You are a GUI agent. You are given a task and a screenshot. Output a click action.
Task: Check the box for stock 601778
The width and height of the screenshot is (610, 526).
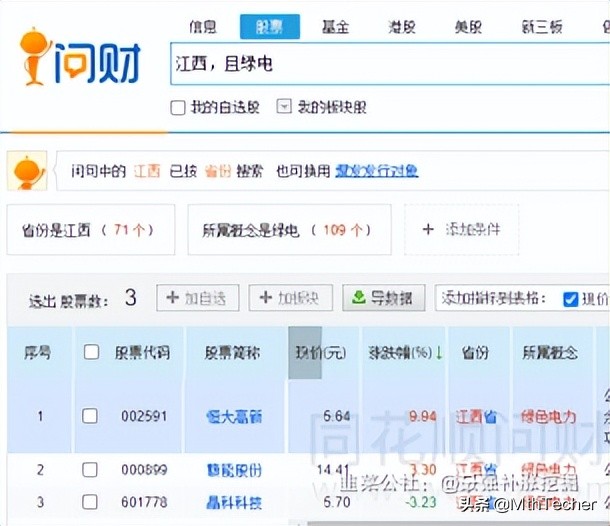pyautogui.click(x=90, y=502)
